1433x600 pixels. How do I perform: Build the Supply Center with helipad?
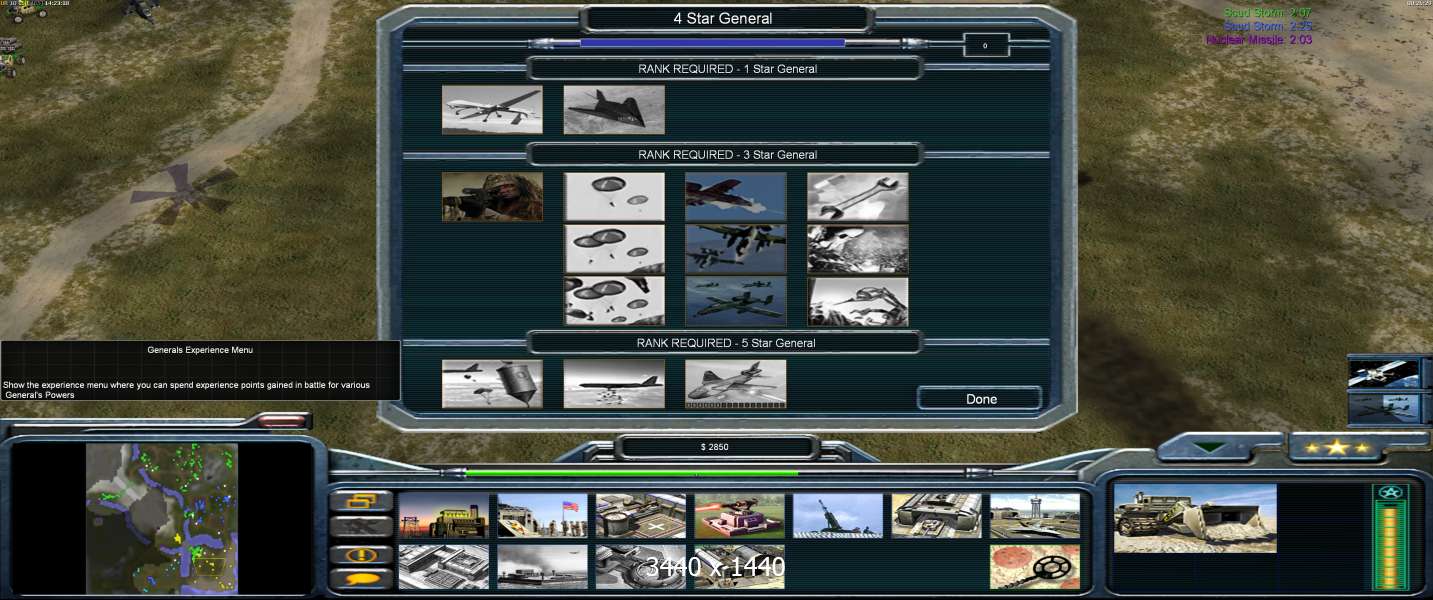coord(641,516)
